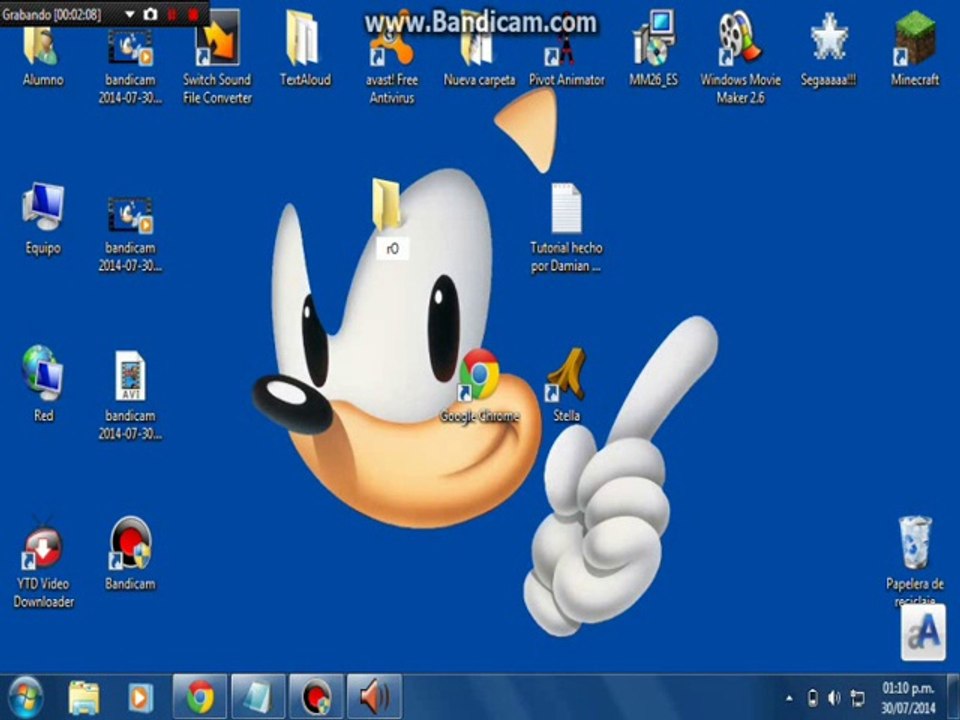960x720 pixels.
Task: Click the Show desktop button
Action: [953, 697]
